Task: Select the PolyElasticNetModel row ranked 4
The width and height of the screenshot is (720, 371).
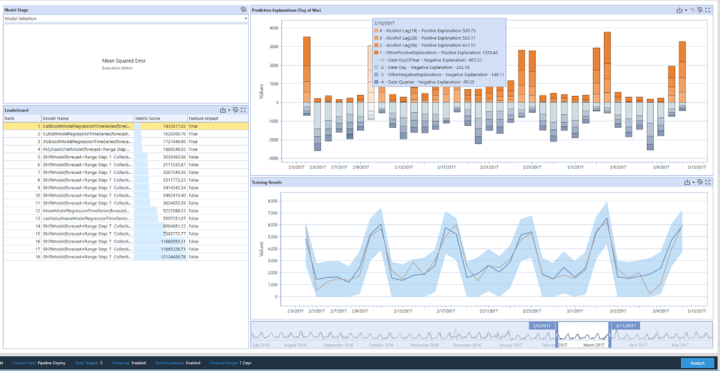Action: [126, 149]
